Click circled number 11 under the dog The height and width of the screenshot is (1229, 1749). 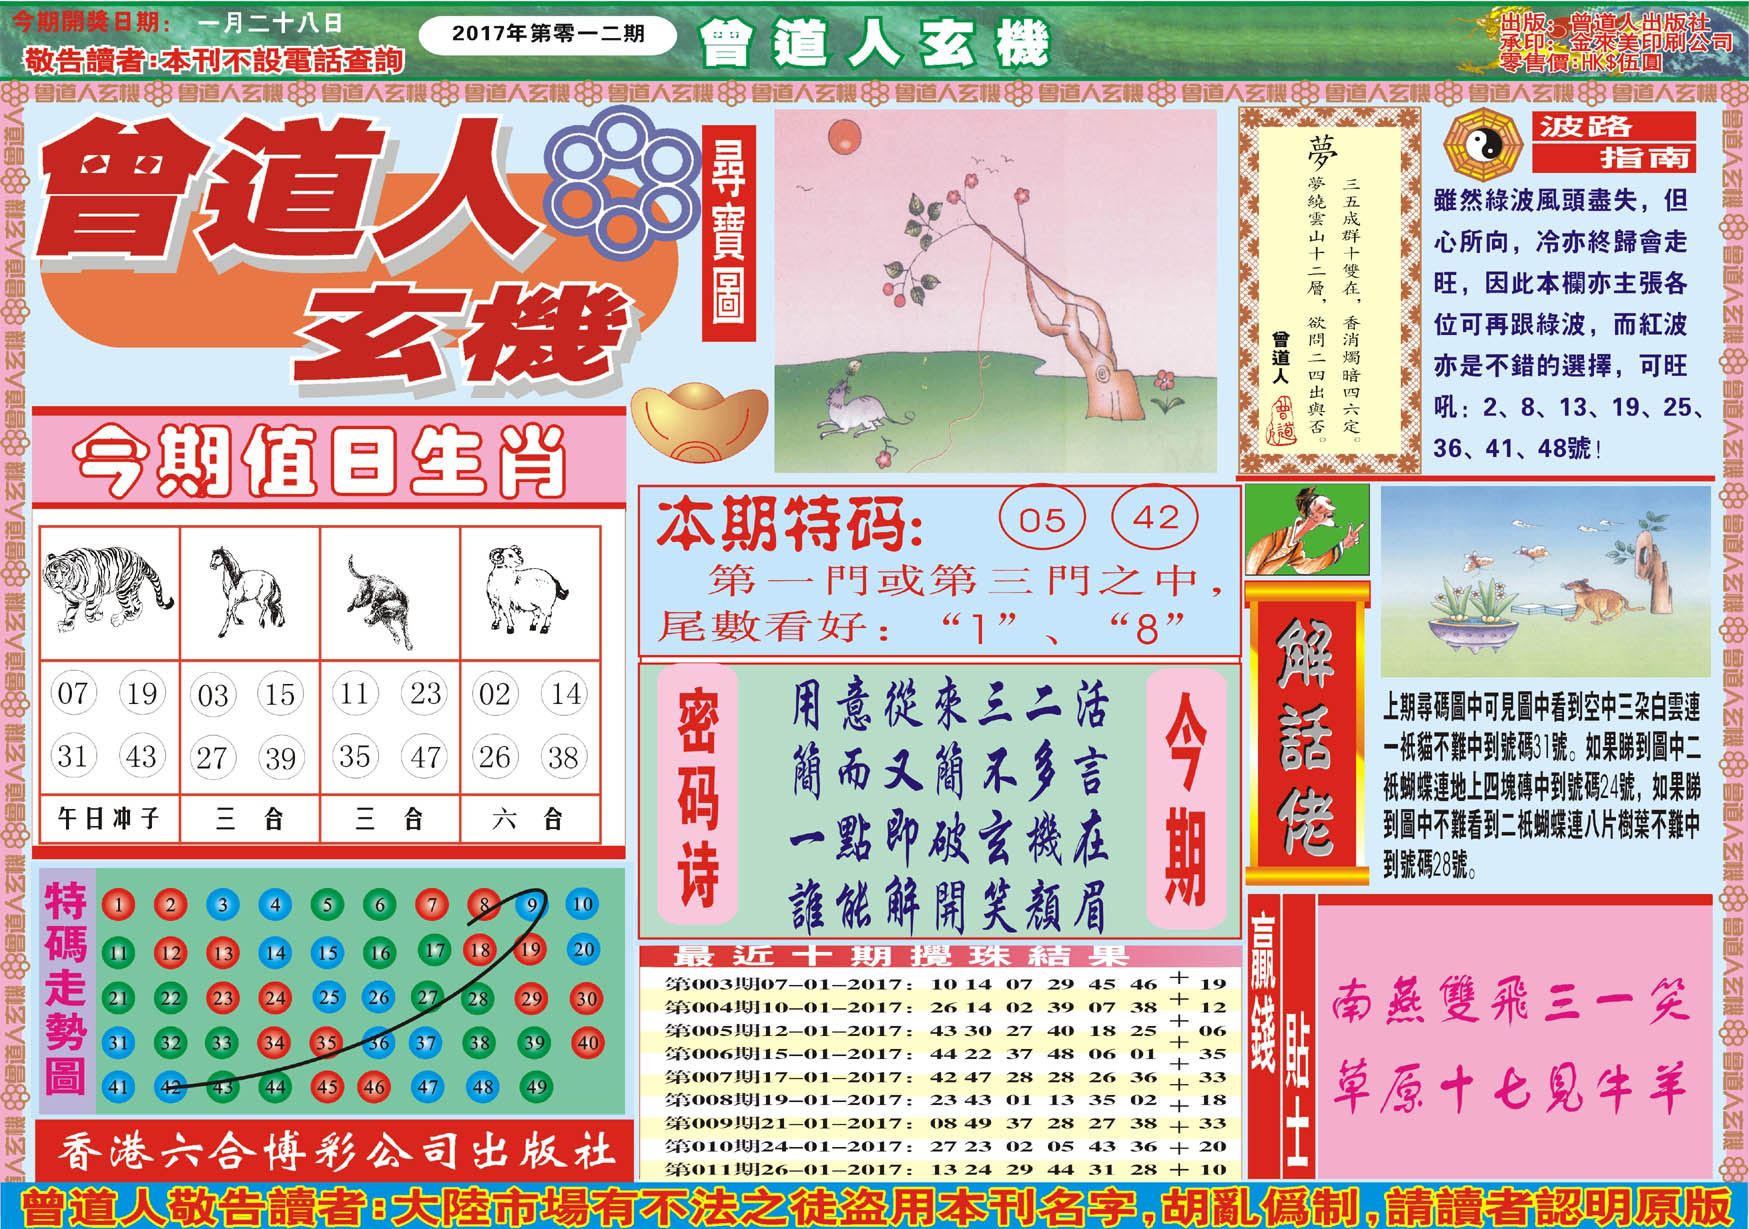tap(354, 694)
